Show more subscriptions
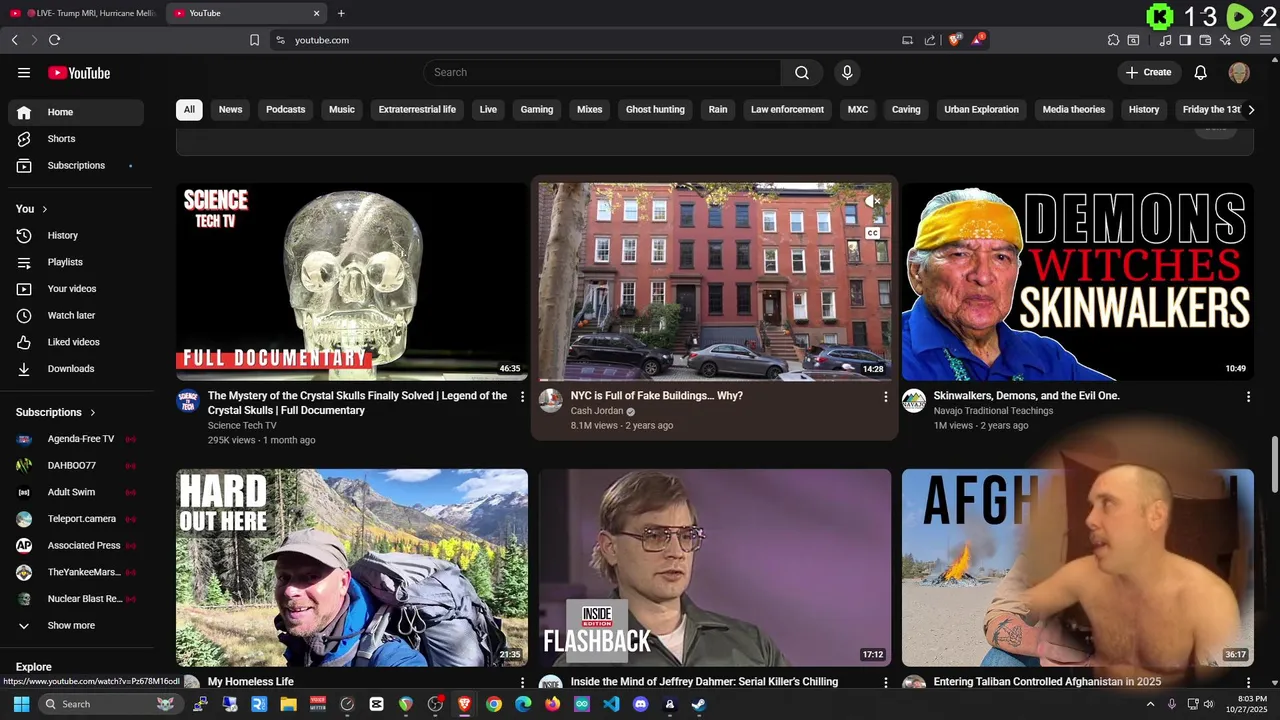 click(x=76, y=626)
